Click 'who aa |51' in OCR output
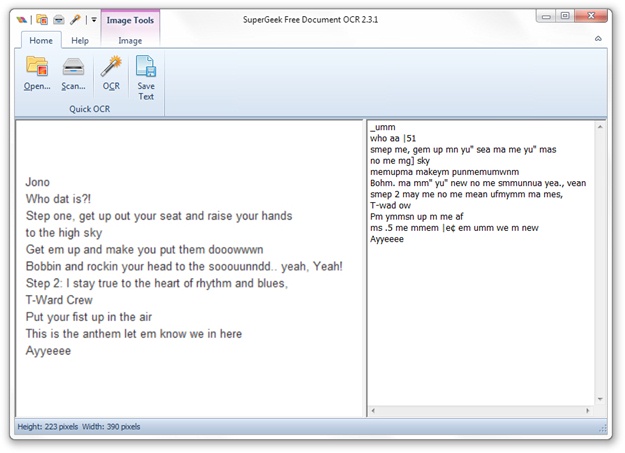The height and width of the screenshot is (453, 625). pyautogui.click(x=393, y=138)
